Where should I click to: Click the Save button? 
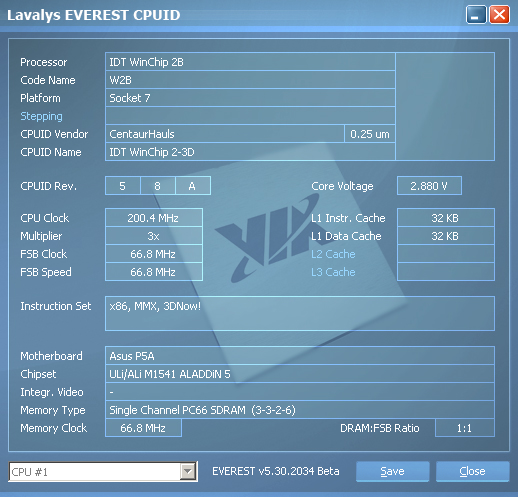392,471
